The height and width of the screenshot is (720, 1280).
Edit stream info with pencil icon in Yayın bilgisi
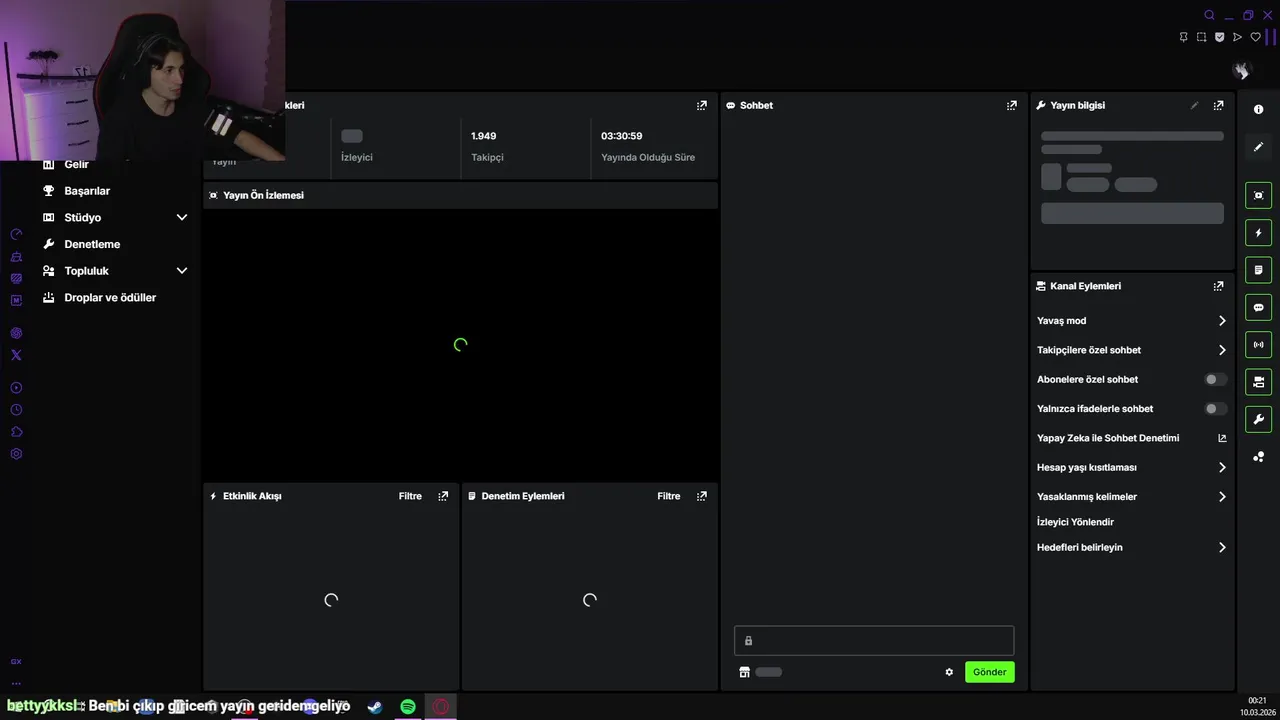[x=1194, y=105]
